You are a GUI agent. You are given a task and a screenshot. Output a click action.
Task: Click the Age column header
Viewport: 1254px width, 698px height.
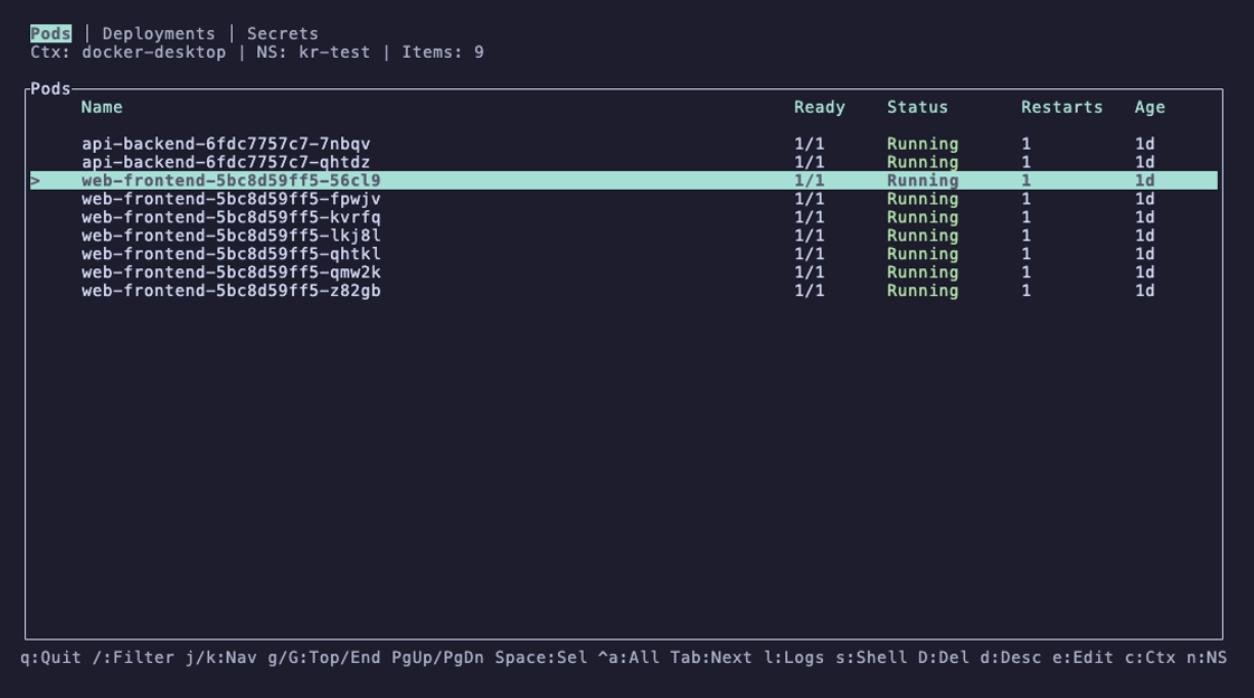(1149, 107)
